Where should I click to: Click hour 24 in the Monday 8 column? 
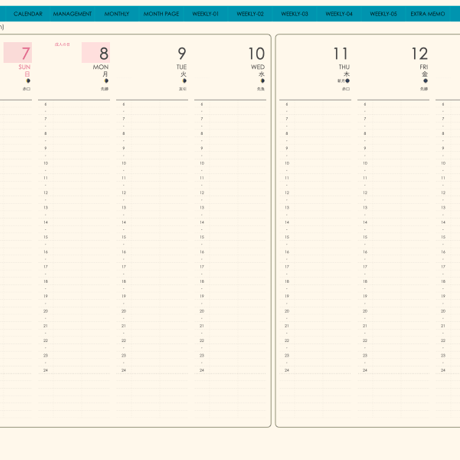tap(46, 370)
